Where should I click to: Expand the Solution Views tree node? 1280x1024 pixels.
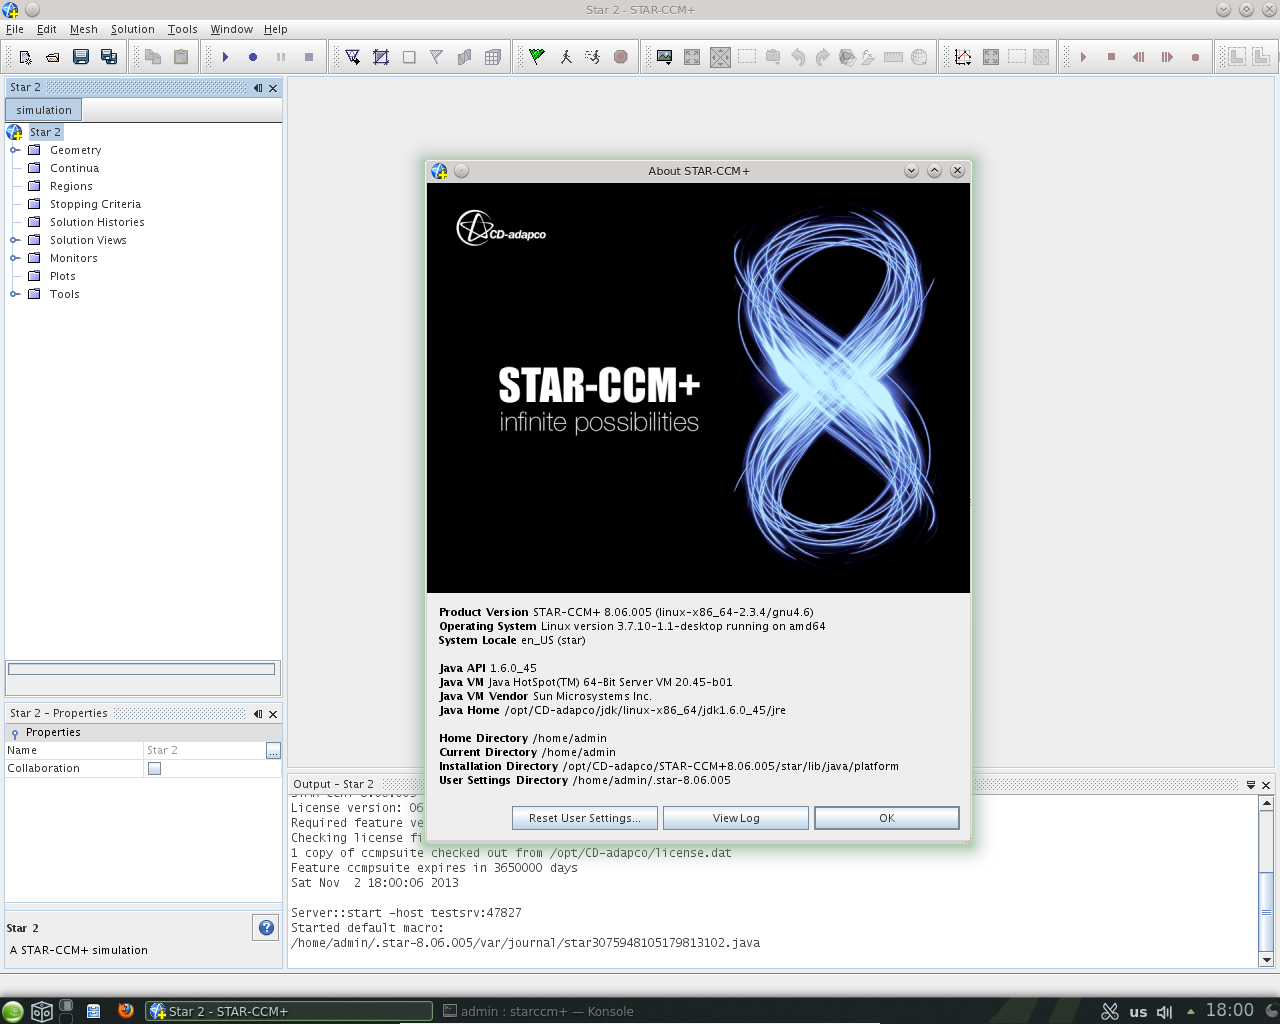click(15, 240)
